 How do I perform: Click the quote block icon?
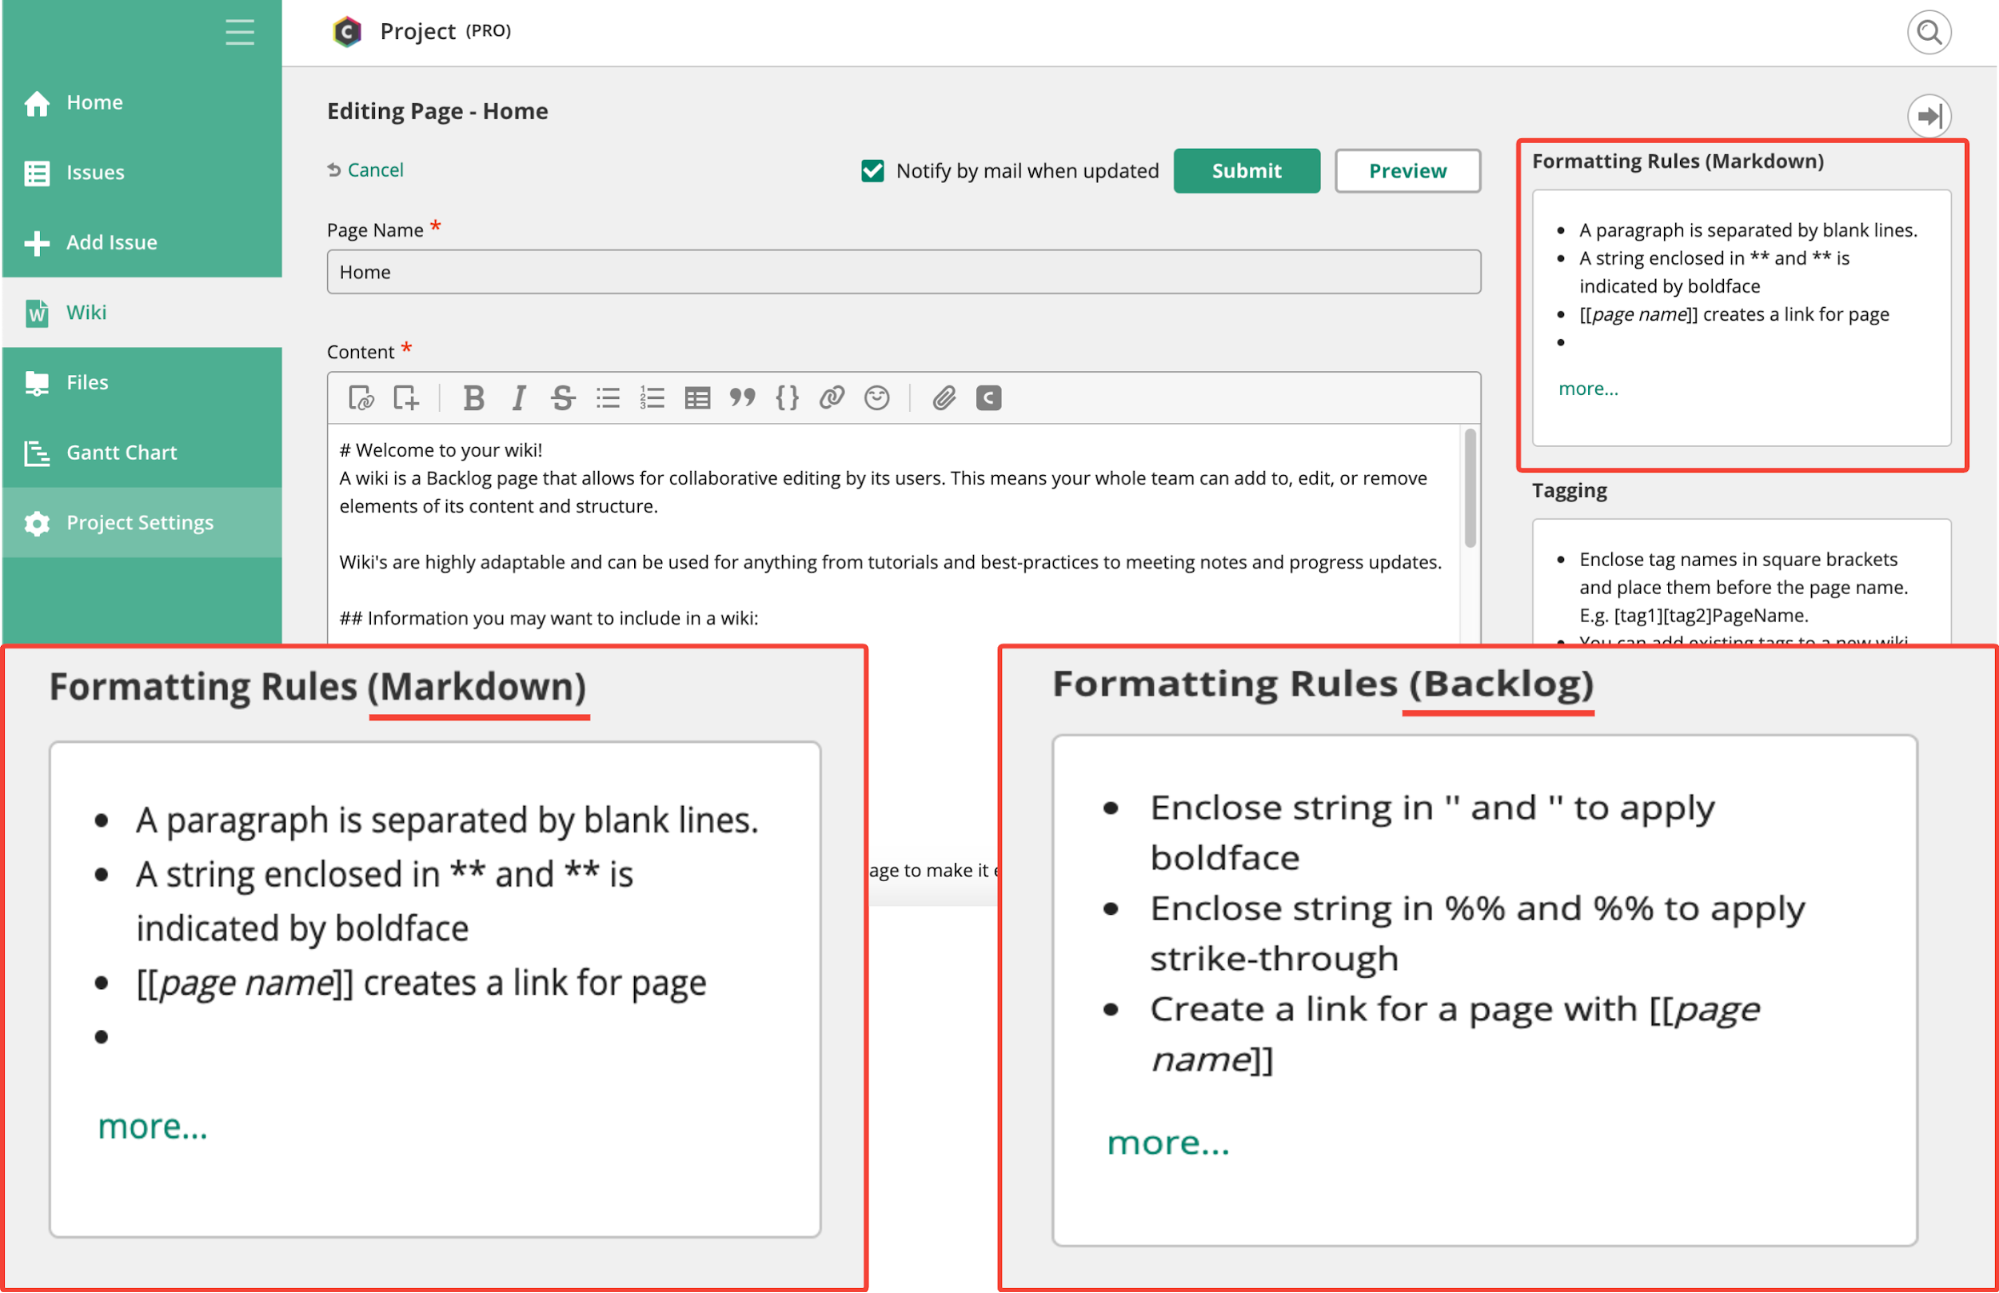click(742, 398)
